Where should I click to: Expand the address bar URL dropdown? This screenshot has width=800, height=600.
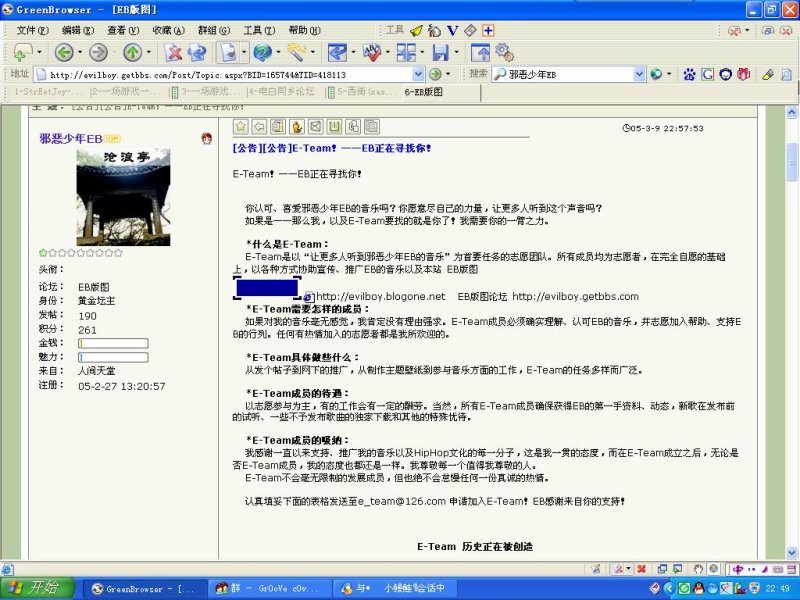418,74
